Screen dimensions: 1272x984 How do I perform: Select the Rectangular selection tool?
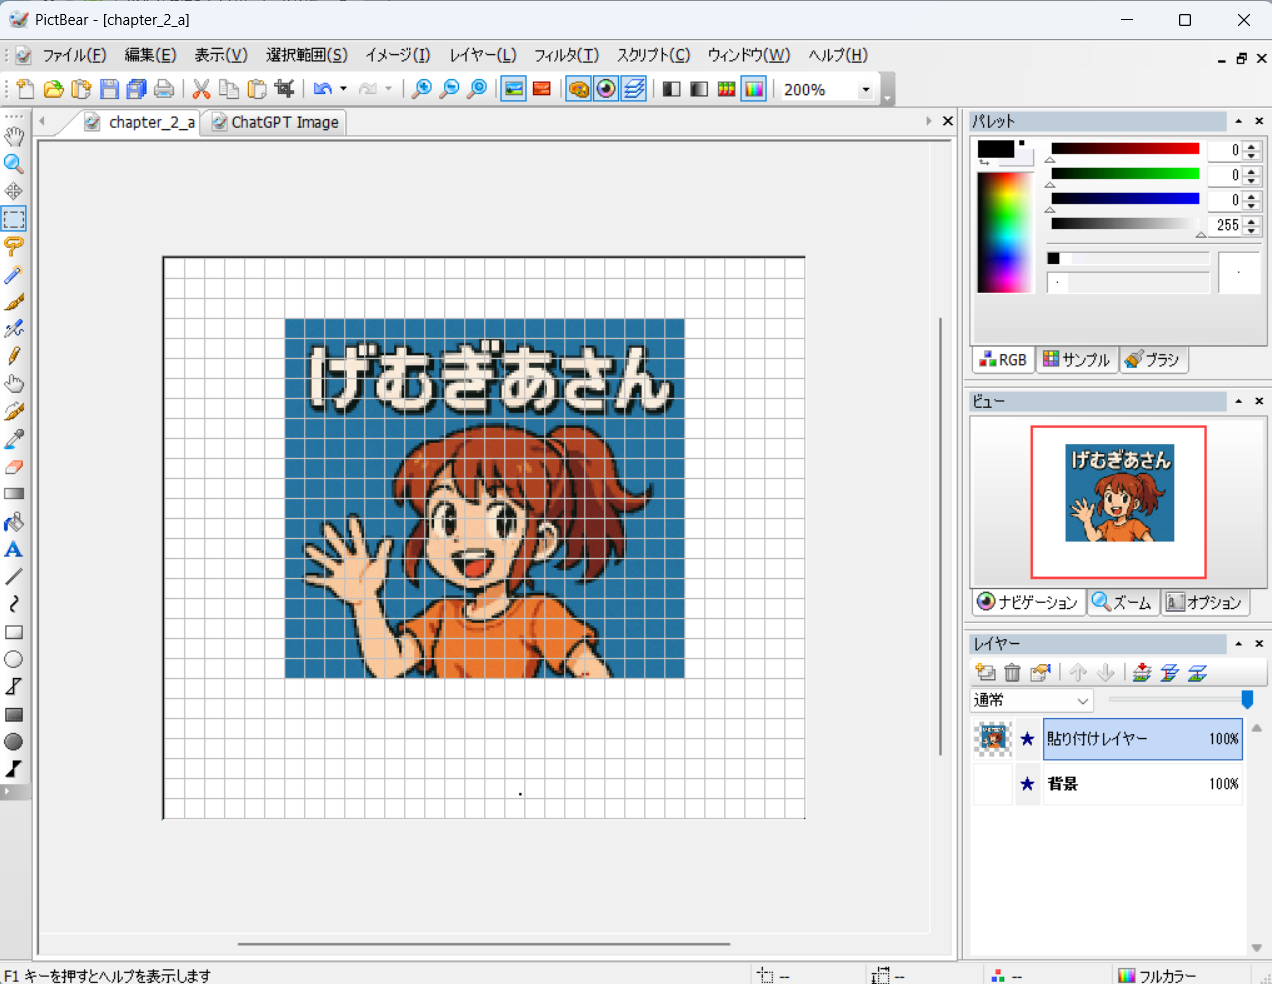click(14, 219)
